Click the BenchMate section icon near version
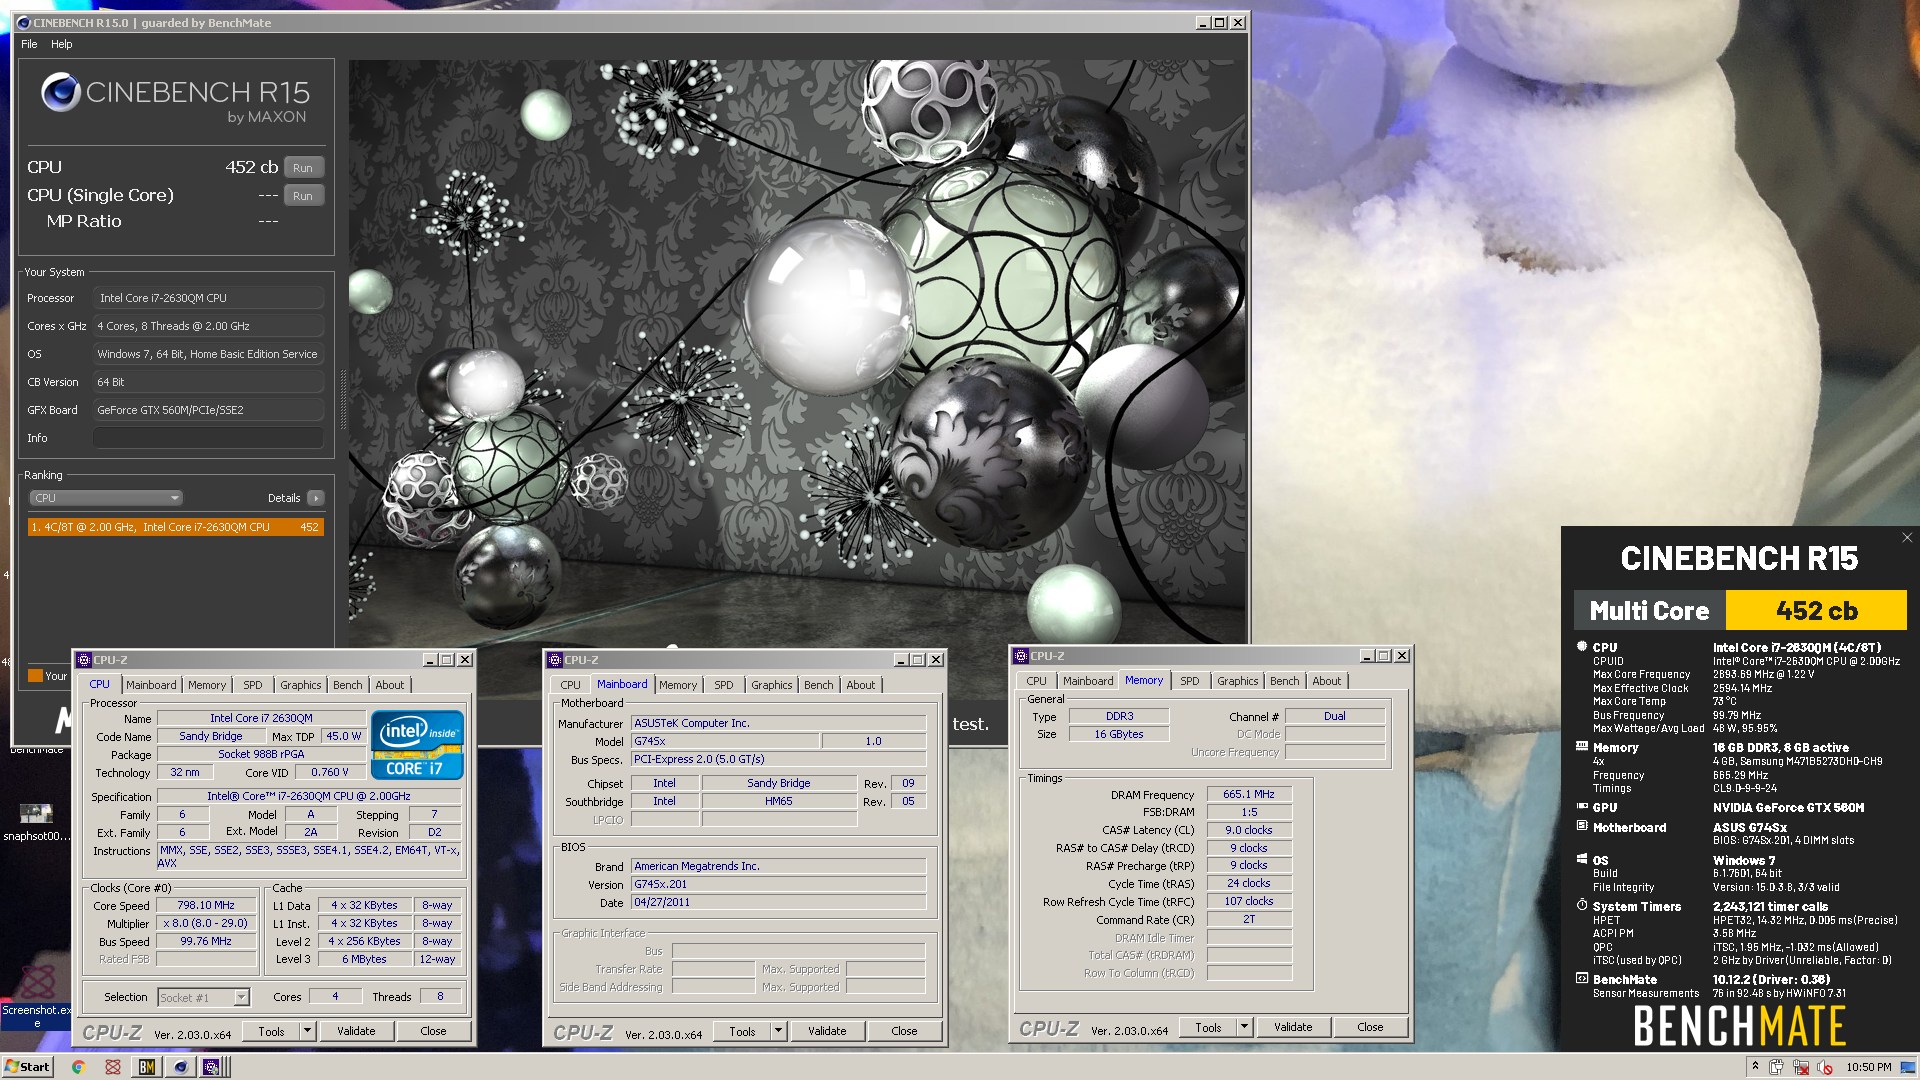This screenshot has height=1080, width=1920. click(x=1582, y=978)
